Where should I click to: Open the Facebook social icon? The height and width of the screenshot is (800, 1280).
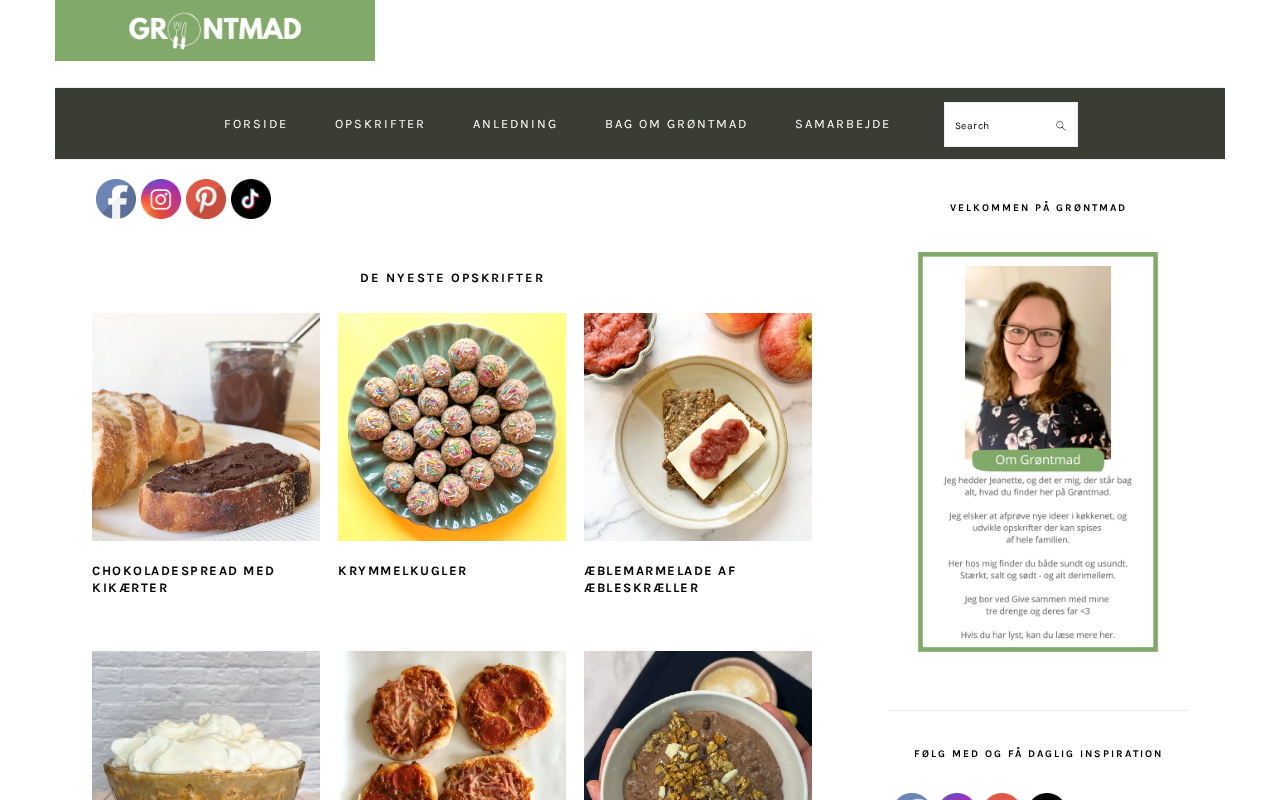116,199
